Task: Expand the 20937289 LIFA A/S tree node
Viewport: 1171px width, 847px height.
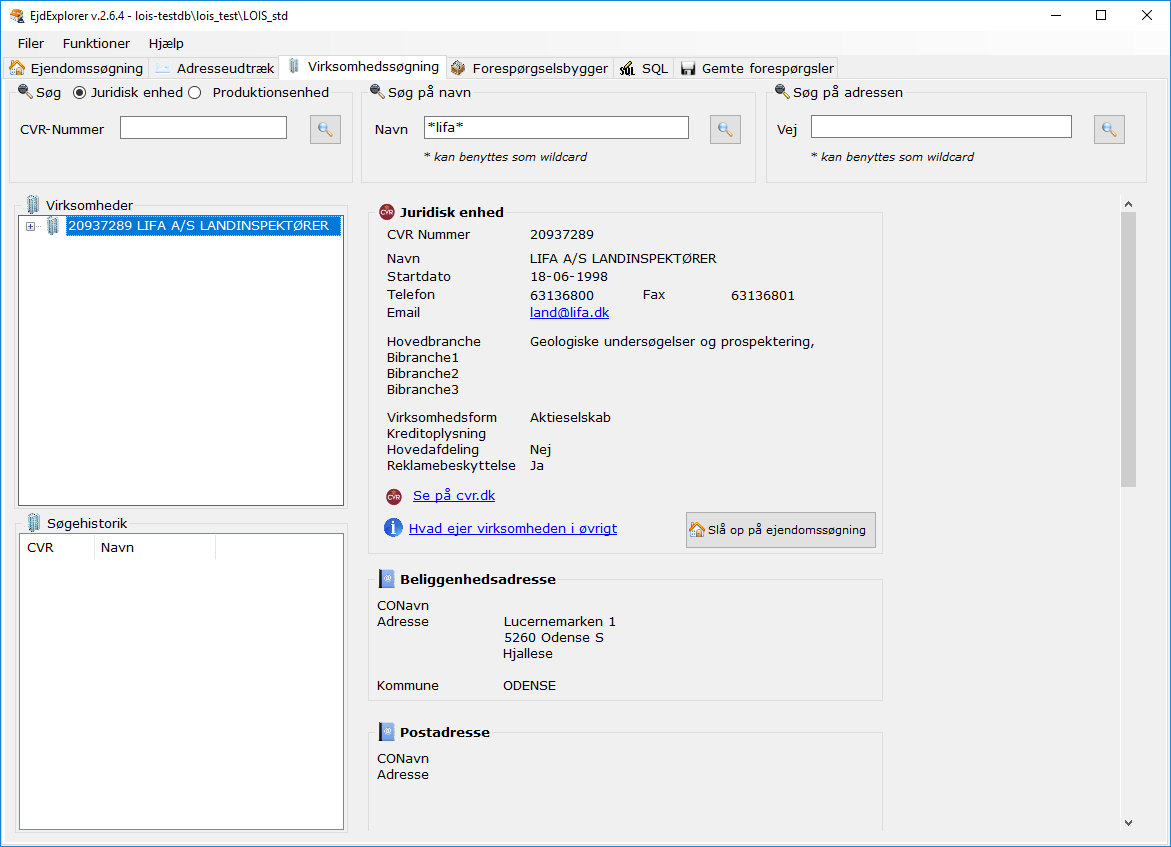Action: point(30,227)
